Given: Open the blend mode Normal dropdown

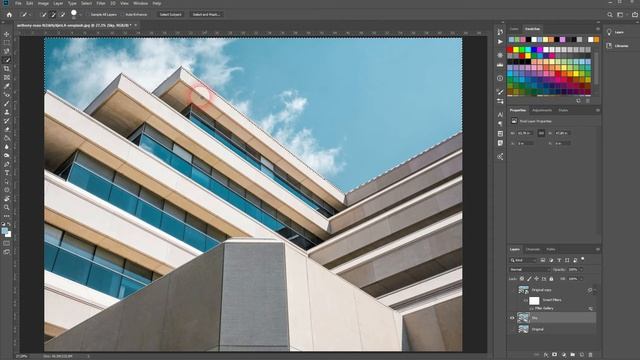Looking at the screenshot, I should (529, 270).
